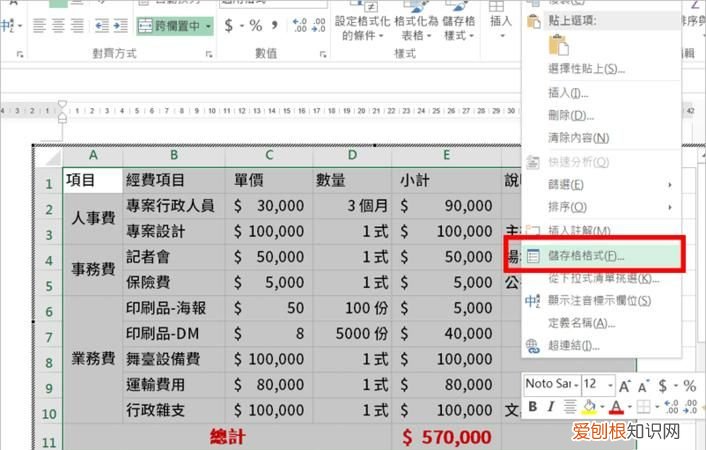Choose 清除內容(N) menu item

(602, 138)
